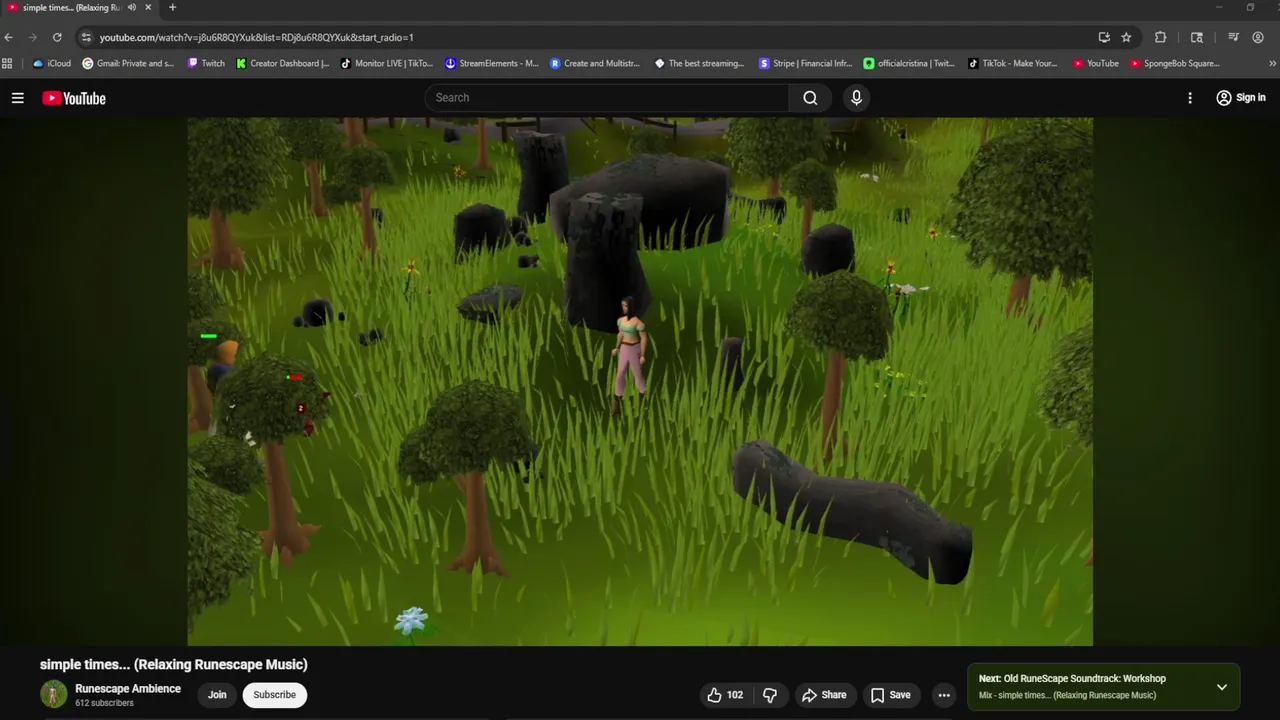Bookmark this page with star icon
The width and height of the screenshot is (1280, 720).
(x=1126, y=37)
